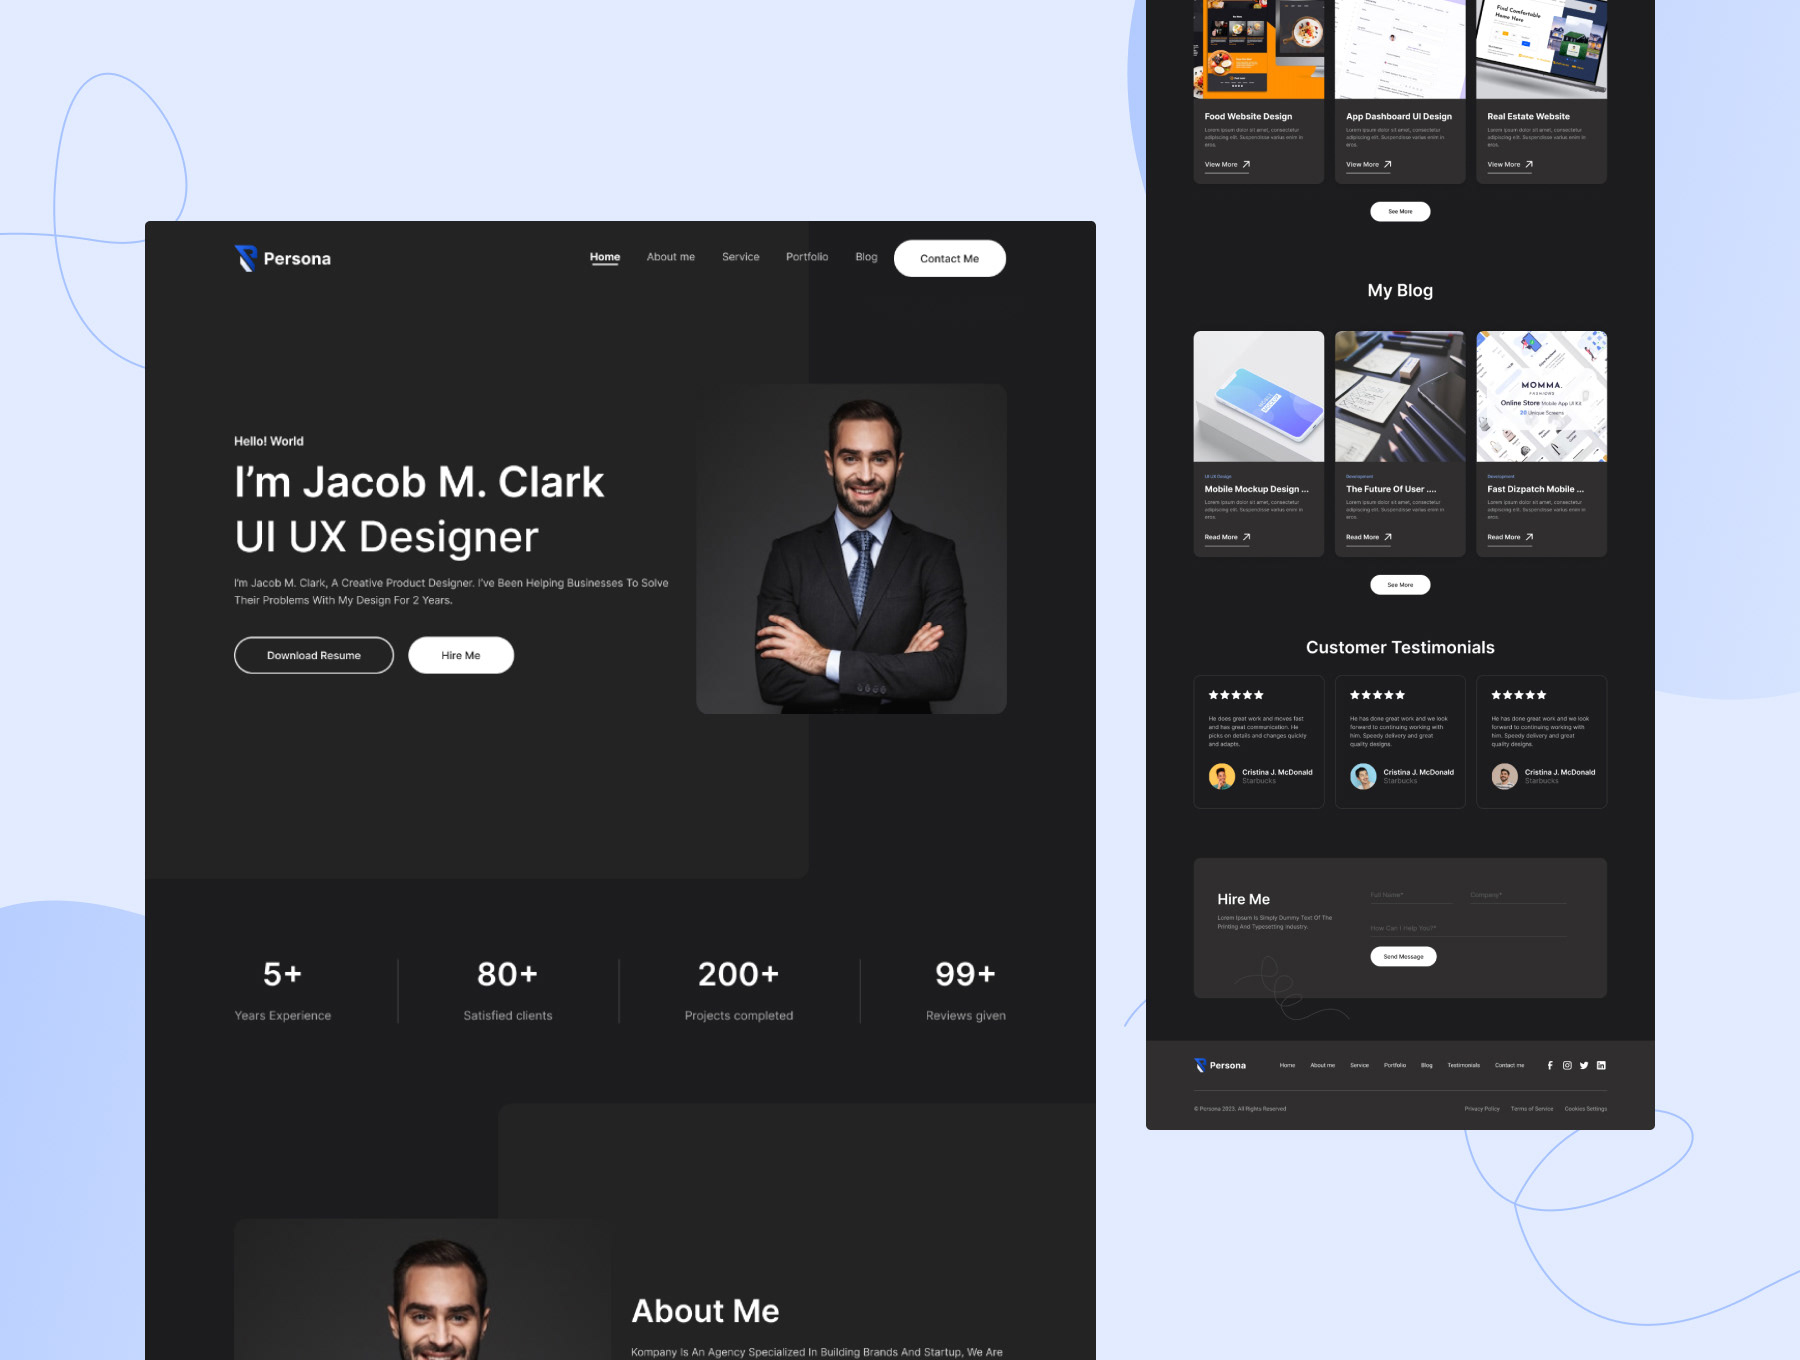This screenshot has width=1800, height=1360.
Task: Click the Send Message button
Action: (1403, 957)
